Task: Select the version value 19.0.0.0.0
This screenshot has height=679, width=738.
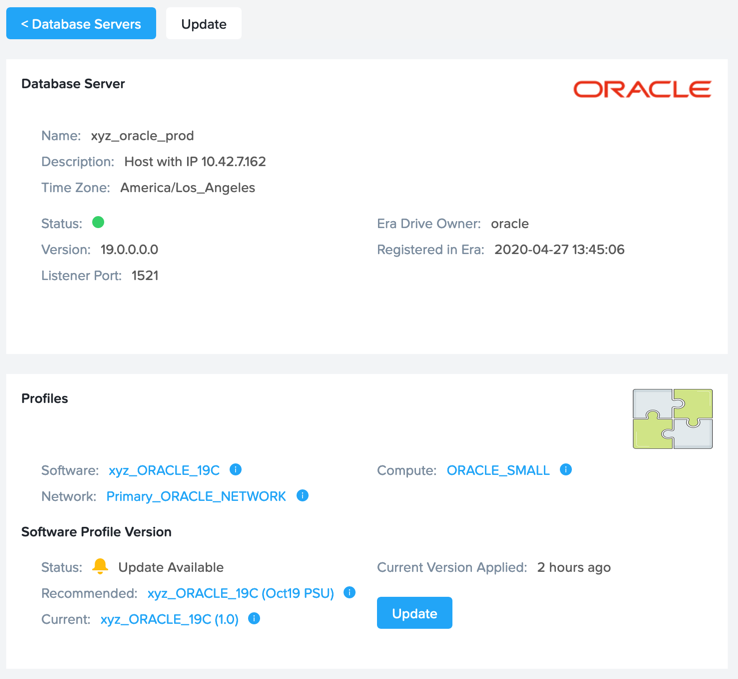Action: click(x=129, y=249)
